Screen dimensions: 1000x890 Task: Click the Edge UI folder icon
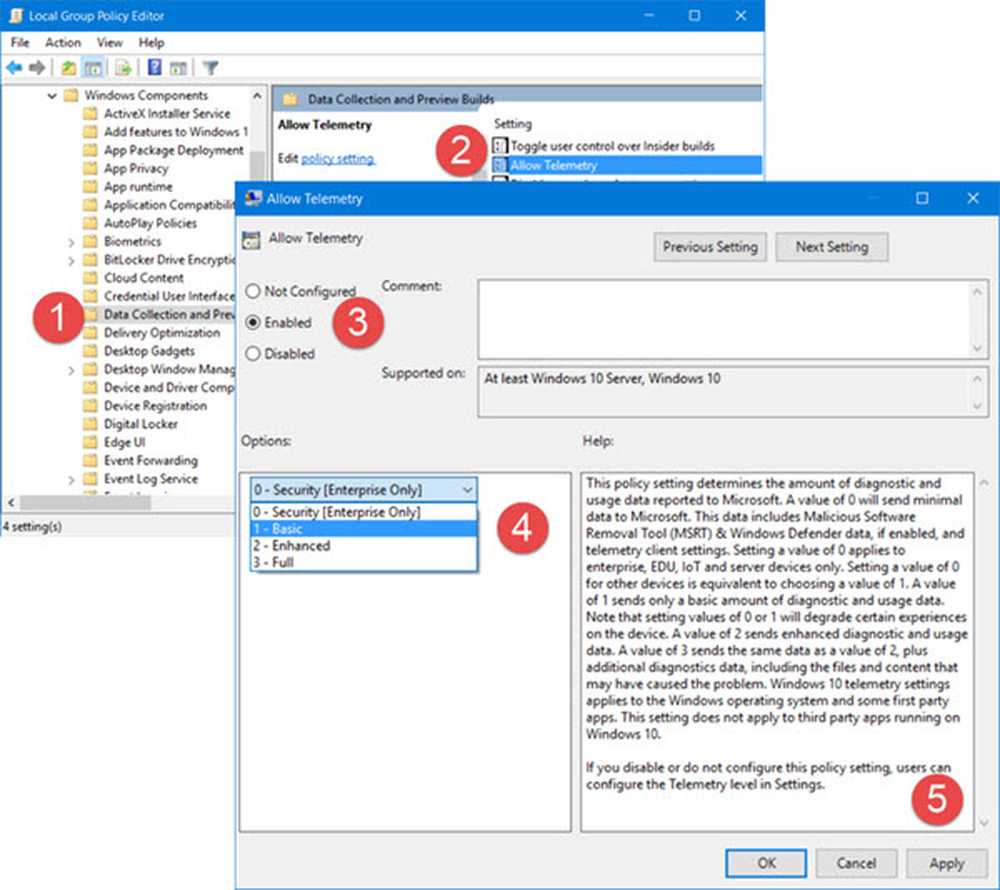(91, 443)
